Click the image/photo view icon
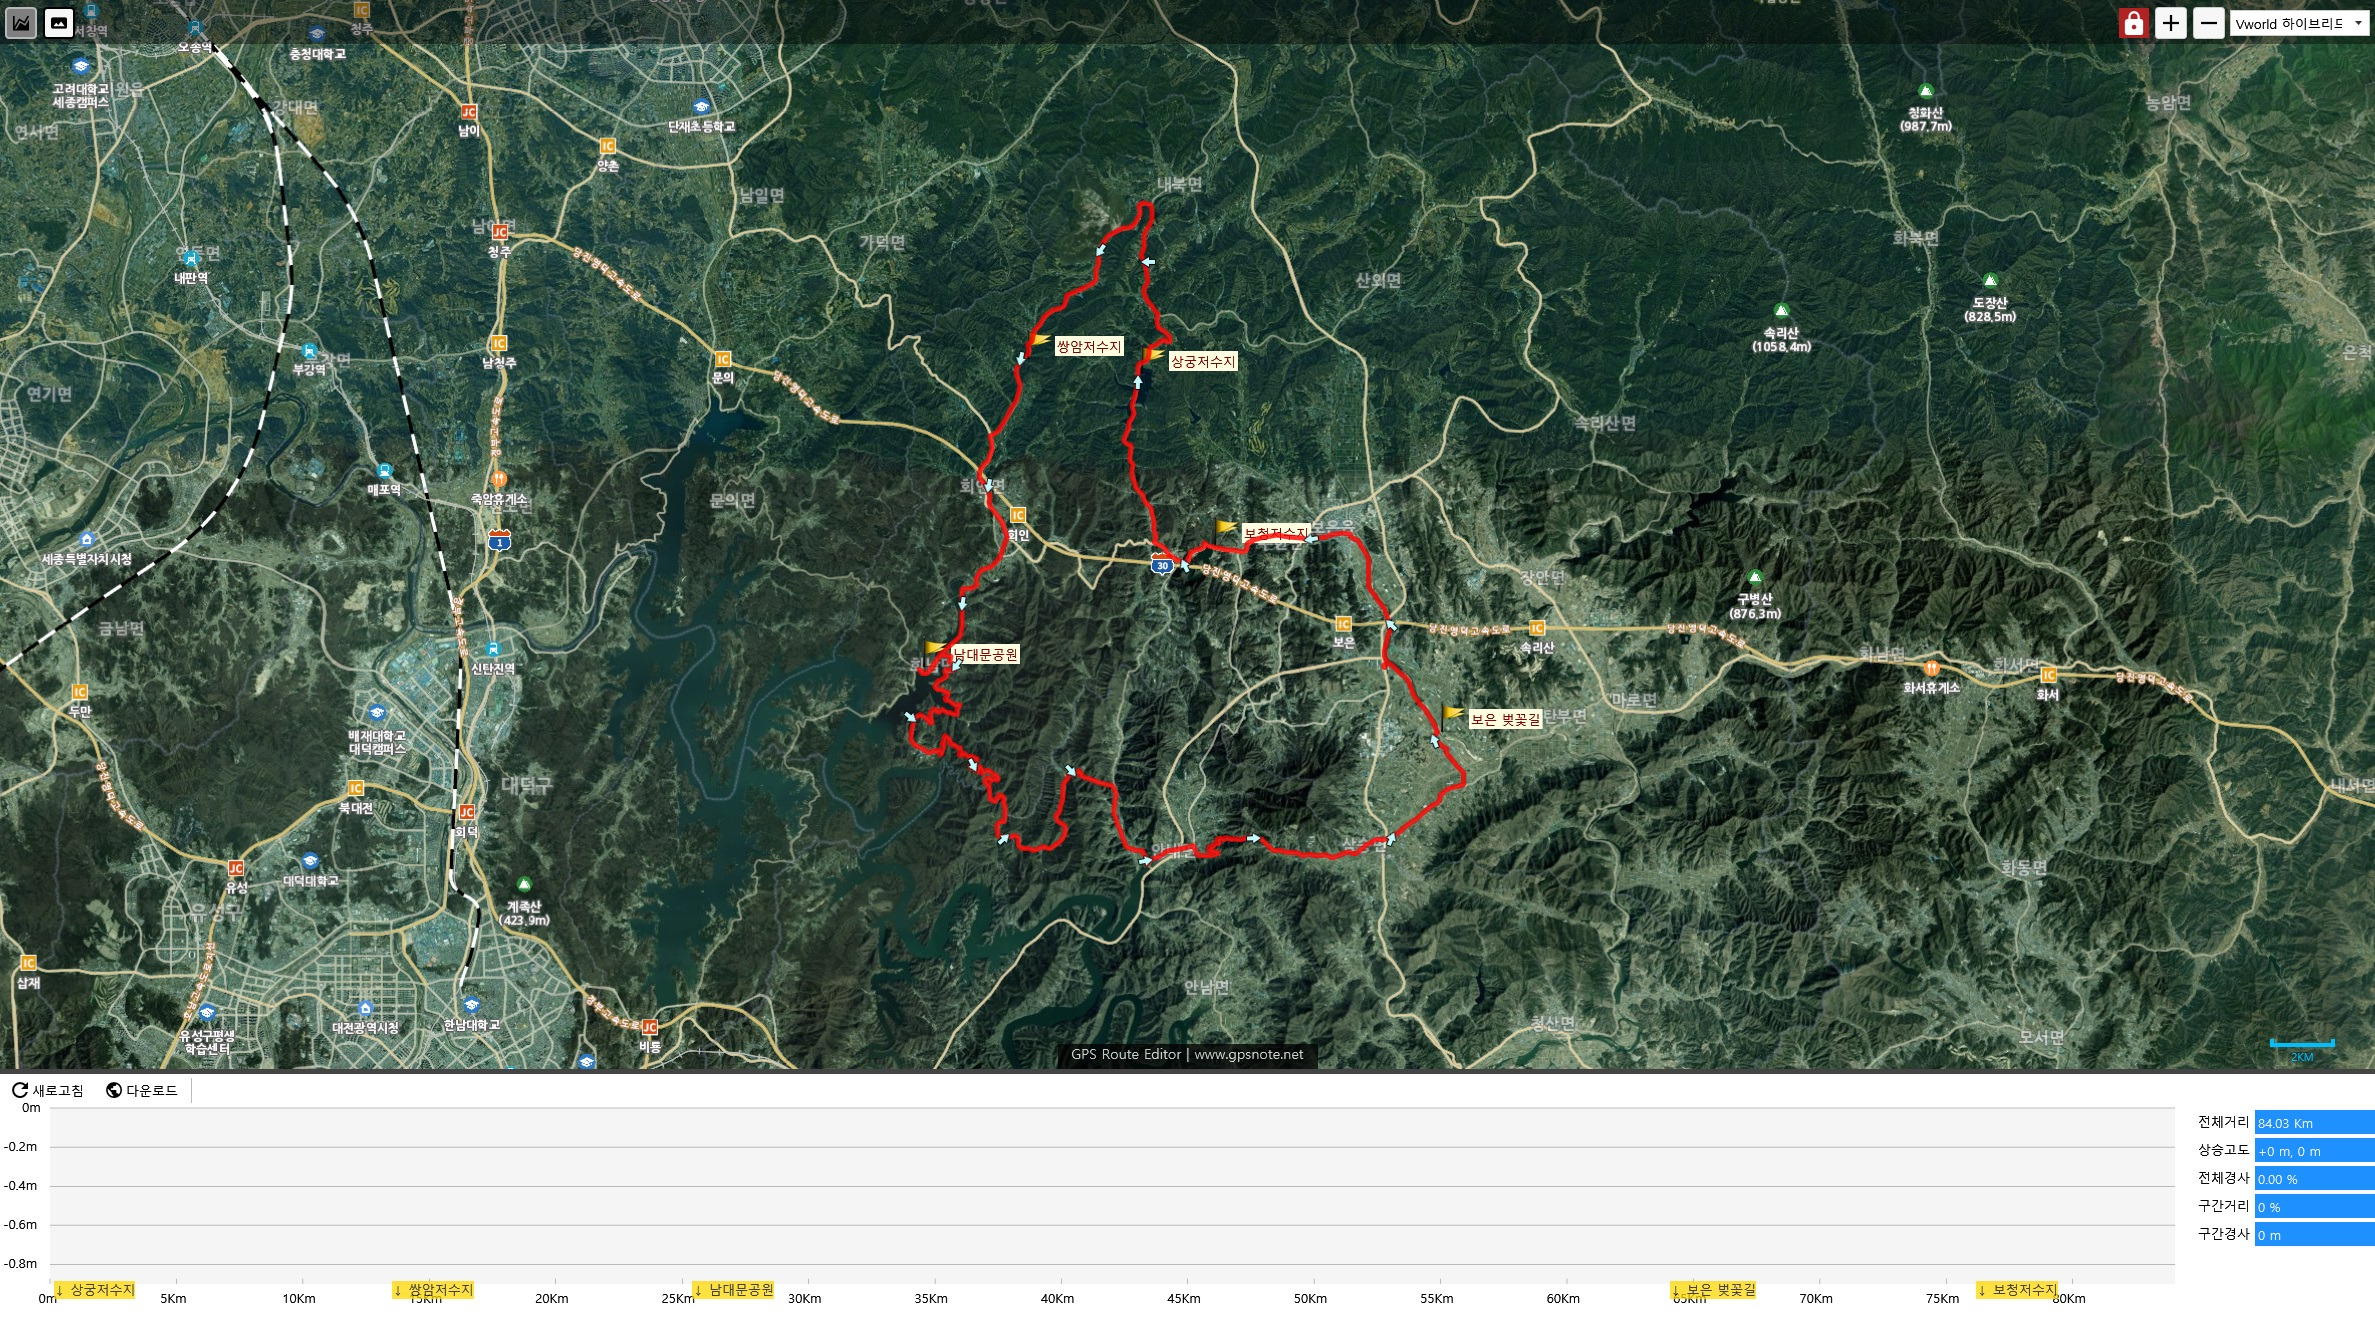Image resolution: width=2375 pixels, height=1324 pixels. coord(59,22)
